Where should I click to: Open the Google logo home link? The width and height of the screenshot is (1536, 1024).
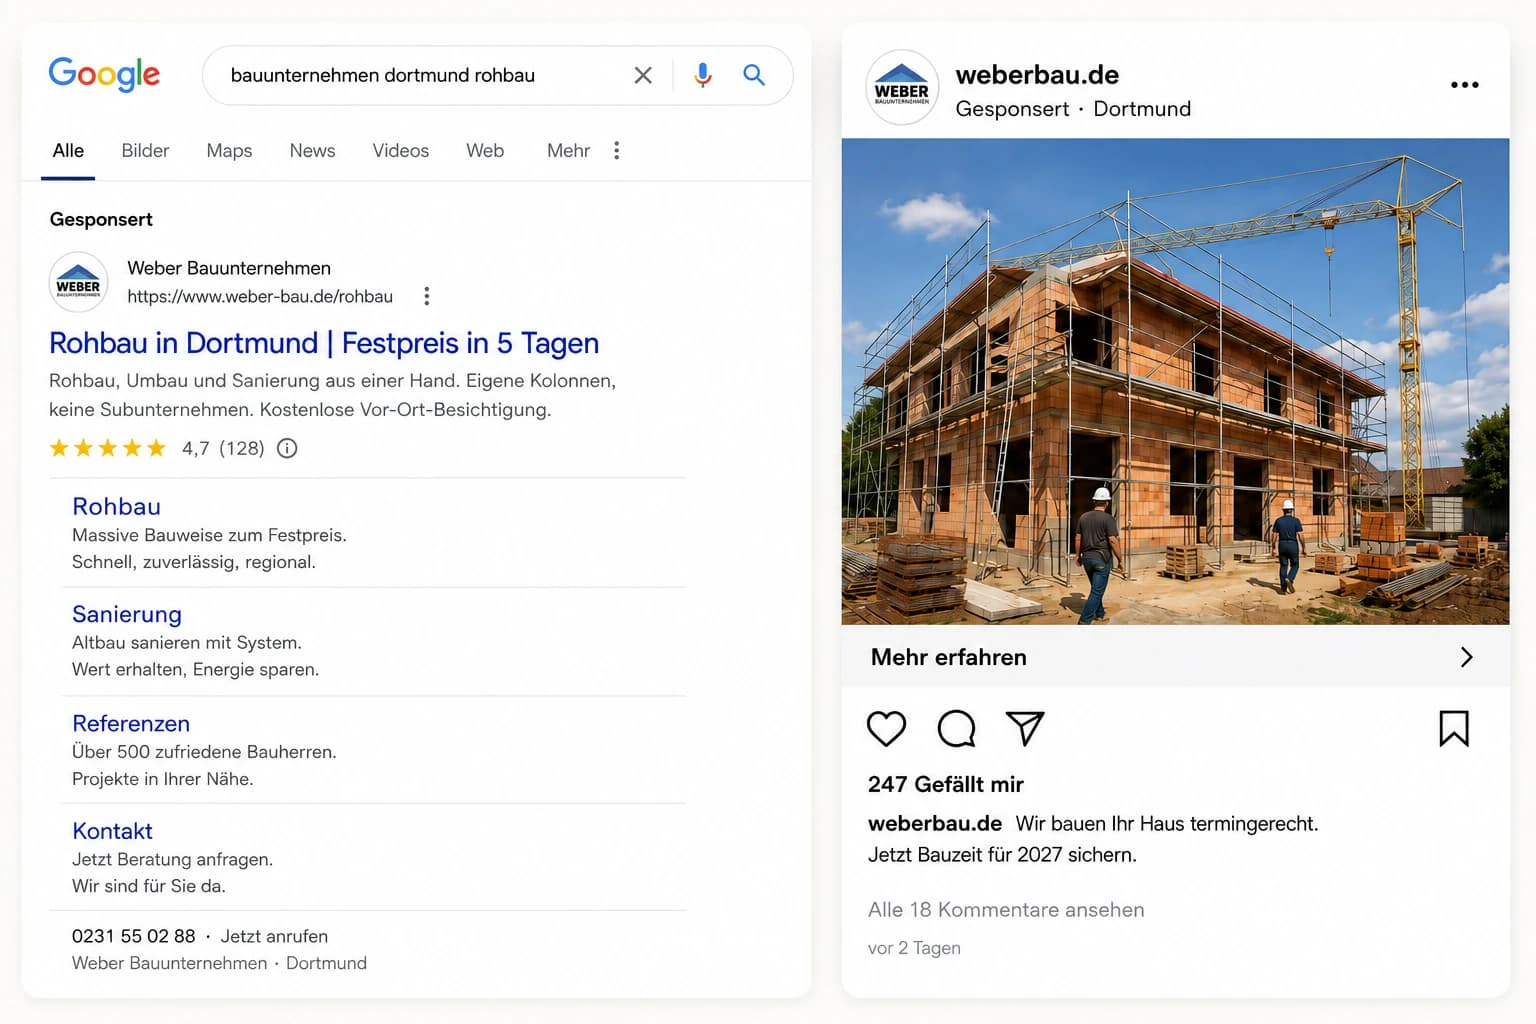(104, 75)
